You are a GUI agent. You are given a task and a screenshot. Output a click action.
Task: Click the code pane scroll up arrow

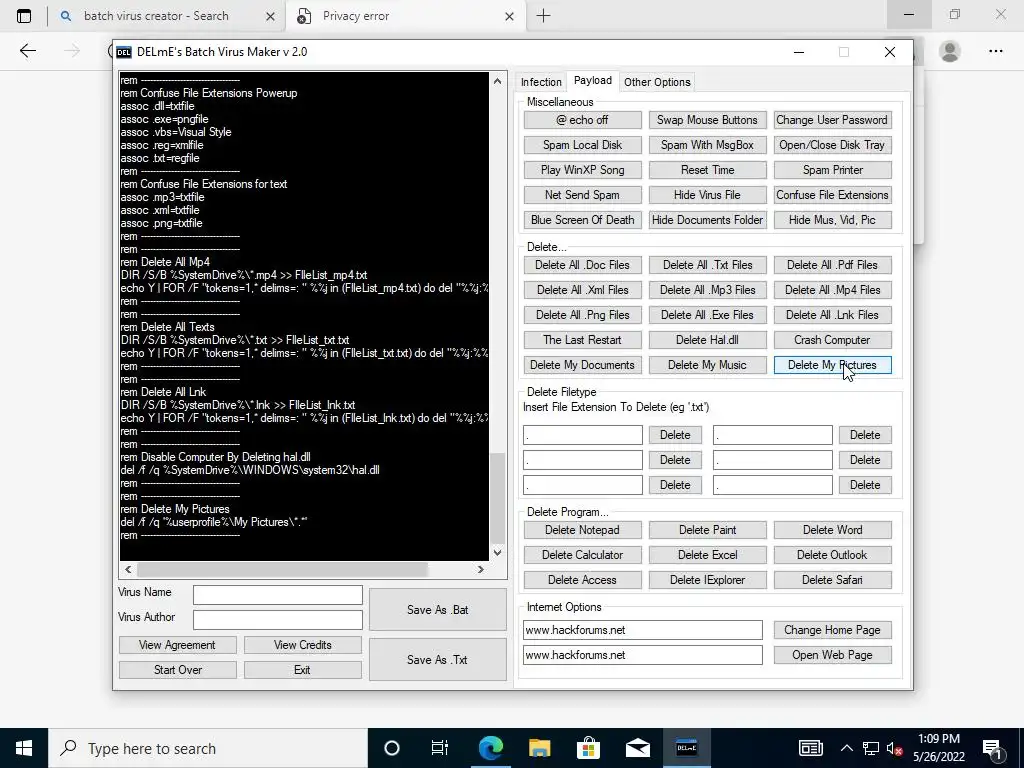pos(498,81)
